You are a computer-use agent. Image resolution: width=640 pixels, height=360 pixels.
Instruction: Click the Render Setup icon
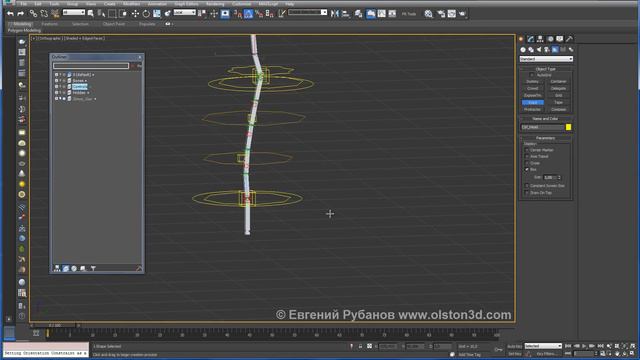[441, 13]
